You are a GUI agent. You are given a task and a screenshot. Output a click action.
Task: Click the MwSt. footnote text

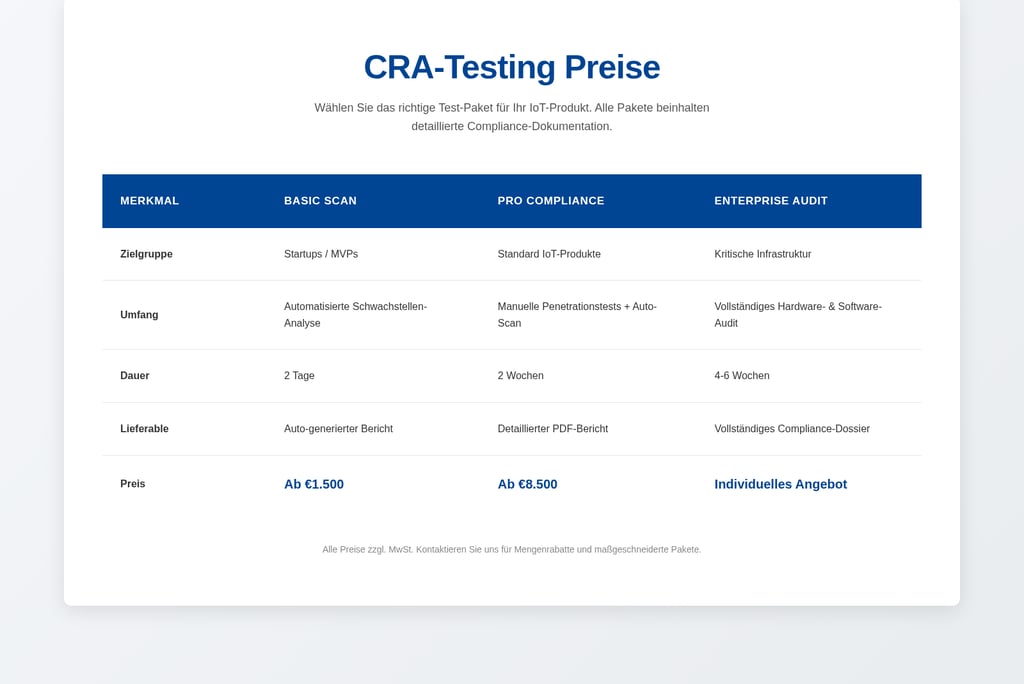[x=511, y=549]
